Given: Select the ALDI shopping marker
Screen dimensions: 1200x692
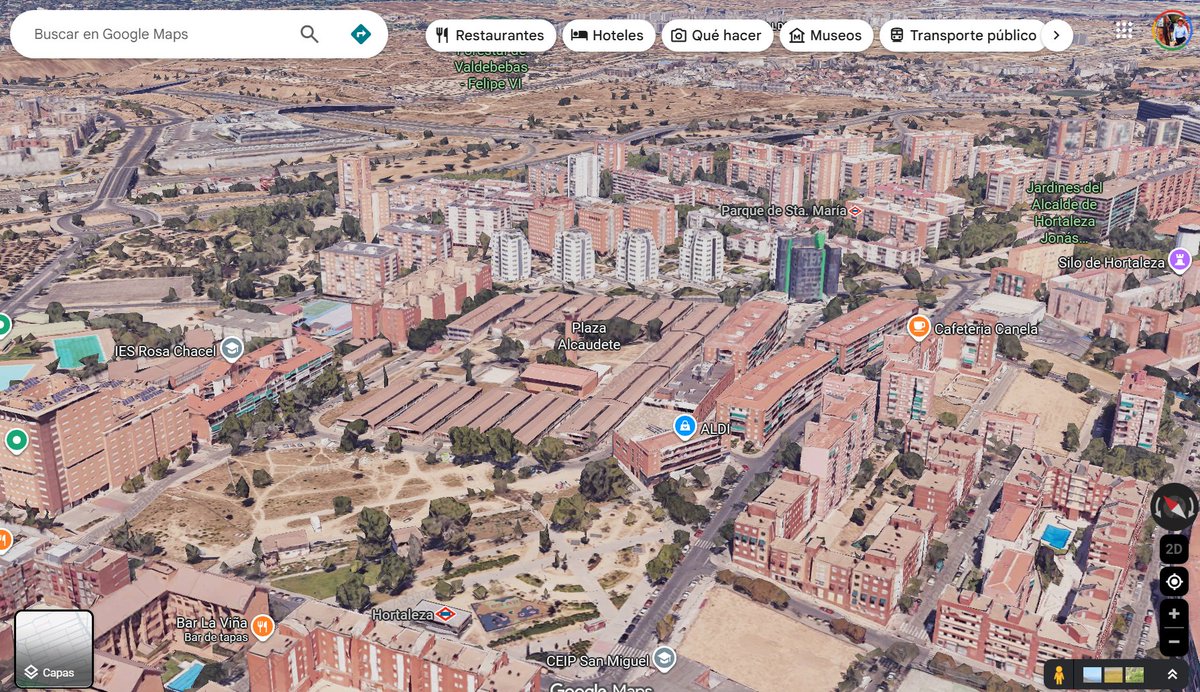Looking at the screenshot, I should pyautogui.click(x=685, y=427).
